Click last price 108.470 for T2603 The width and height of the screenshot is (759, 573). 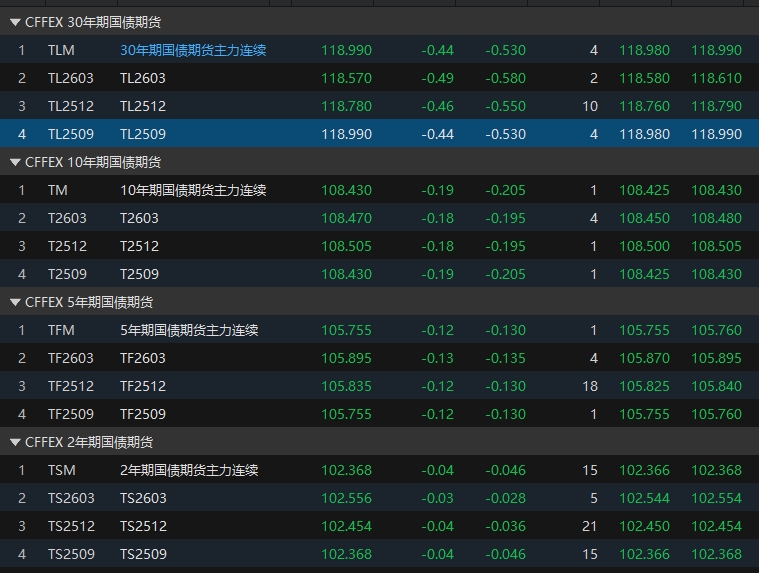click(x=347, y=218)
